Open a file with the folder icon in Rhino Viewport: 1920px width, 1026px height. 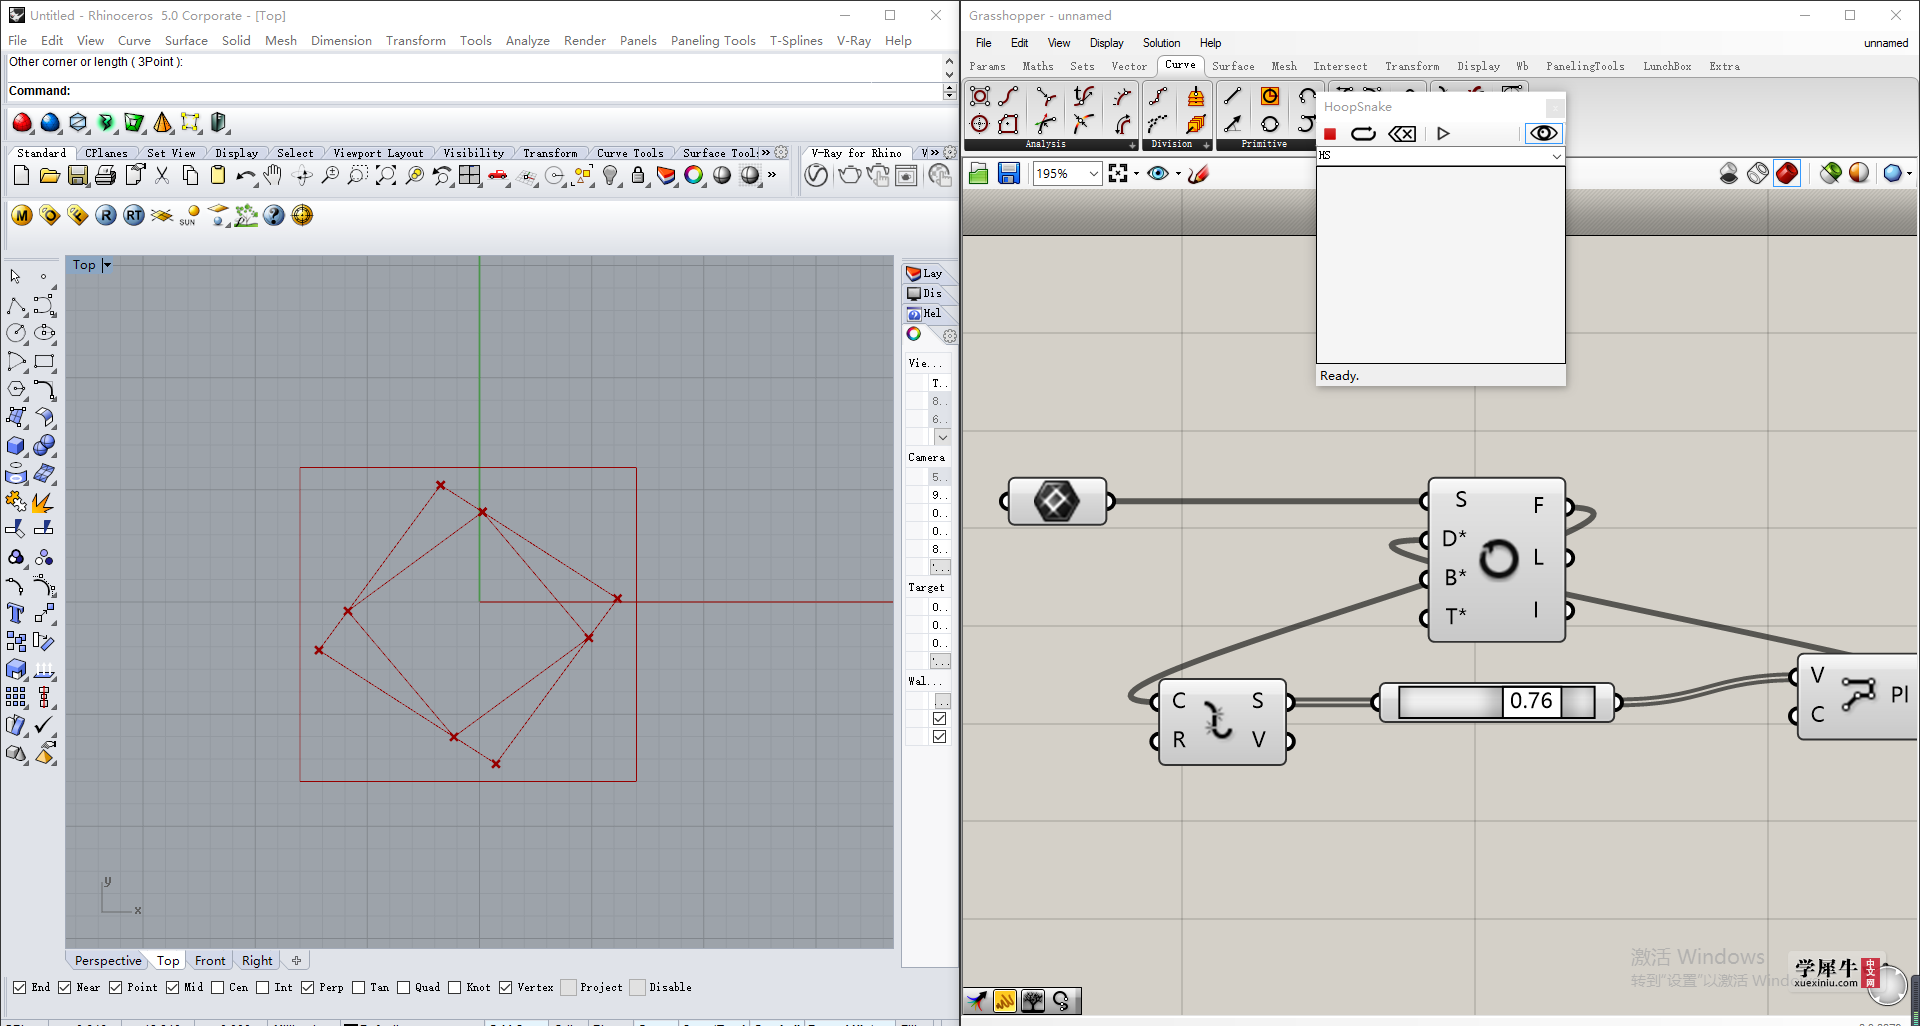[49, 176]
